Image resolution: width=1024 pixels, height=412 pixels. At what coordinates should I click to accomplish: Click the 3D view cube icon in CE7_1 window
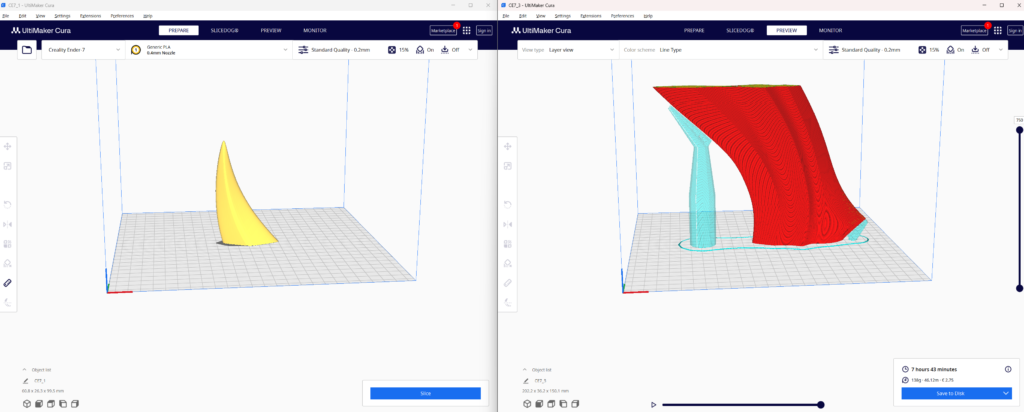point(27,404)
